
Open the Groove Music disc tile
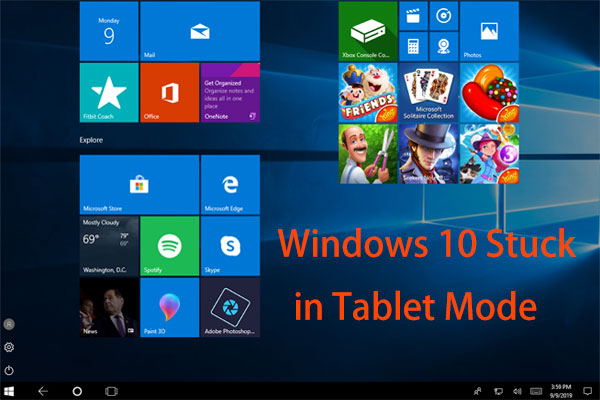pyautogui.click(x=443, y=16)
